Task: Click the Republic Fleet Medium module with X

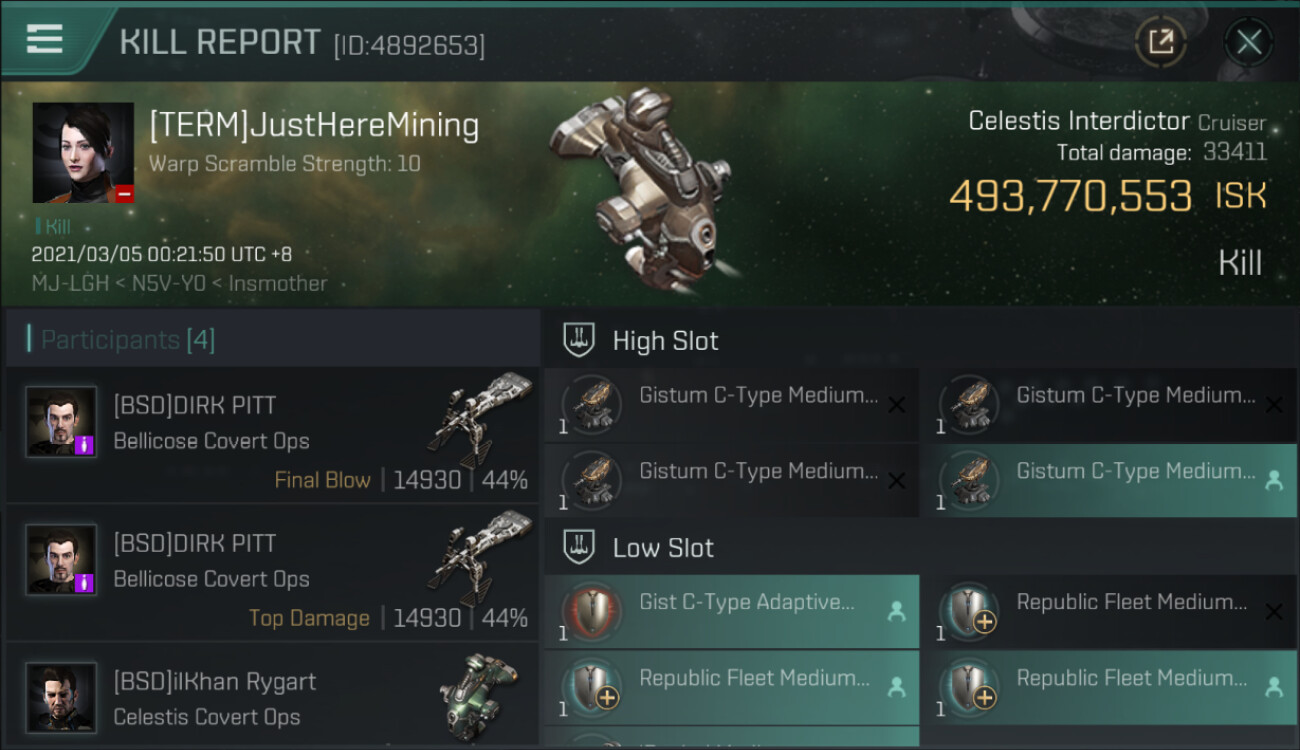Action: (x=1108, y=612)
